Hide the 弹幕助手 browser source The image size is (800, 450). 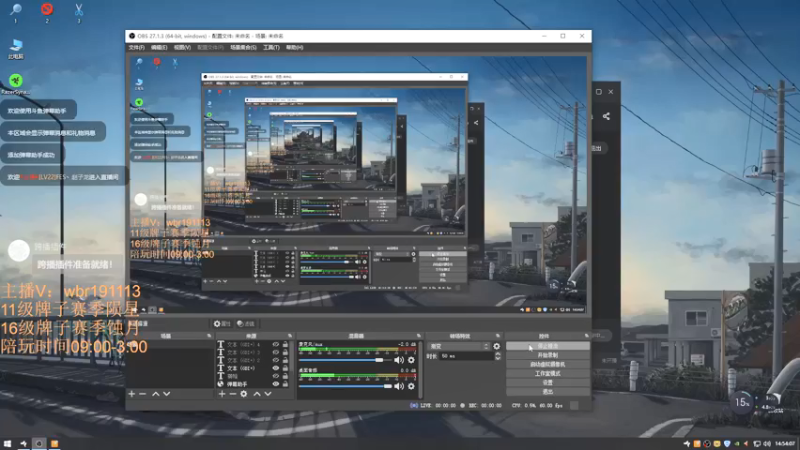276,384
